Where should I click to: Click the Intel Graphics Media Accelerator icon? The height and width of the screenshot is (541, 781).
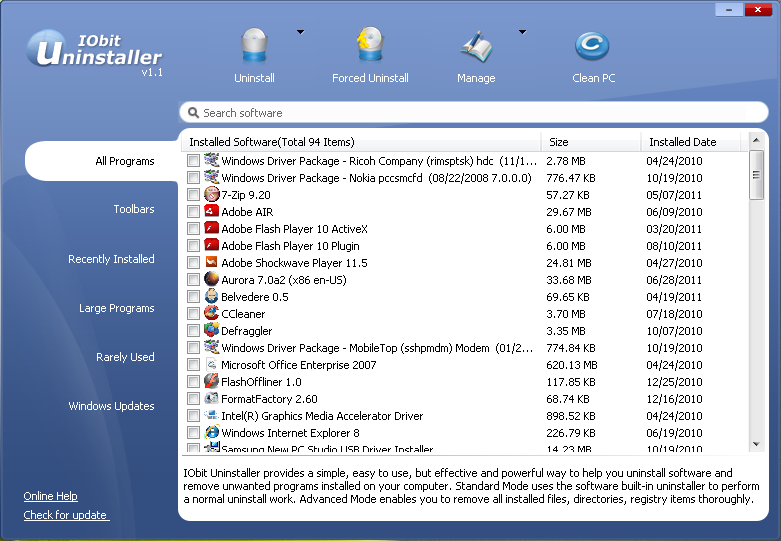click(x=212, y=415)
